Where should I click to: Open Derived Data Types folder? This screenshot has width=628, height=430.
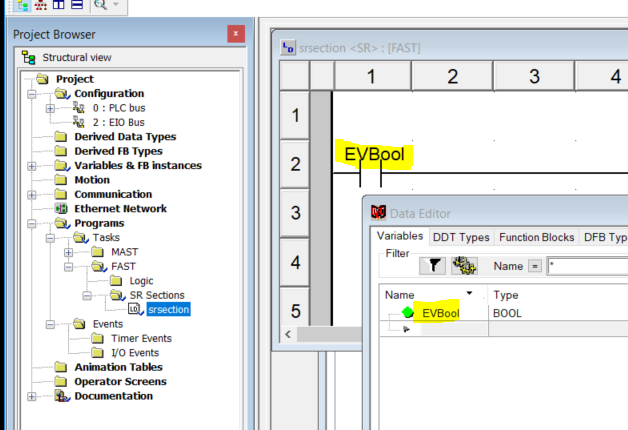point(125,137)
